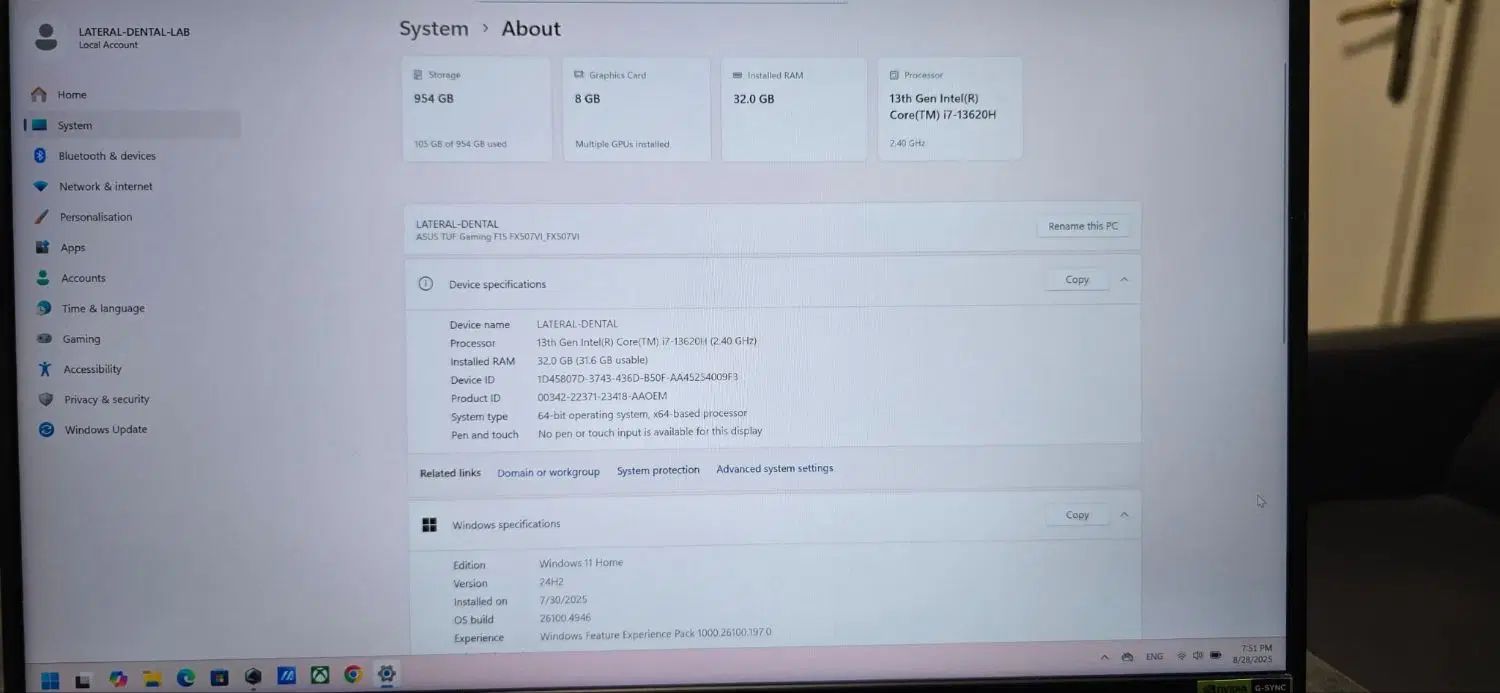Open Network & internet settings
1500x693 pixels.
(x=133, y=186)
